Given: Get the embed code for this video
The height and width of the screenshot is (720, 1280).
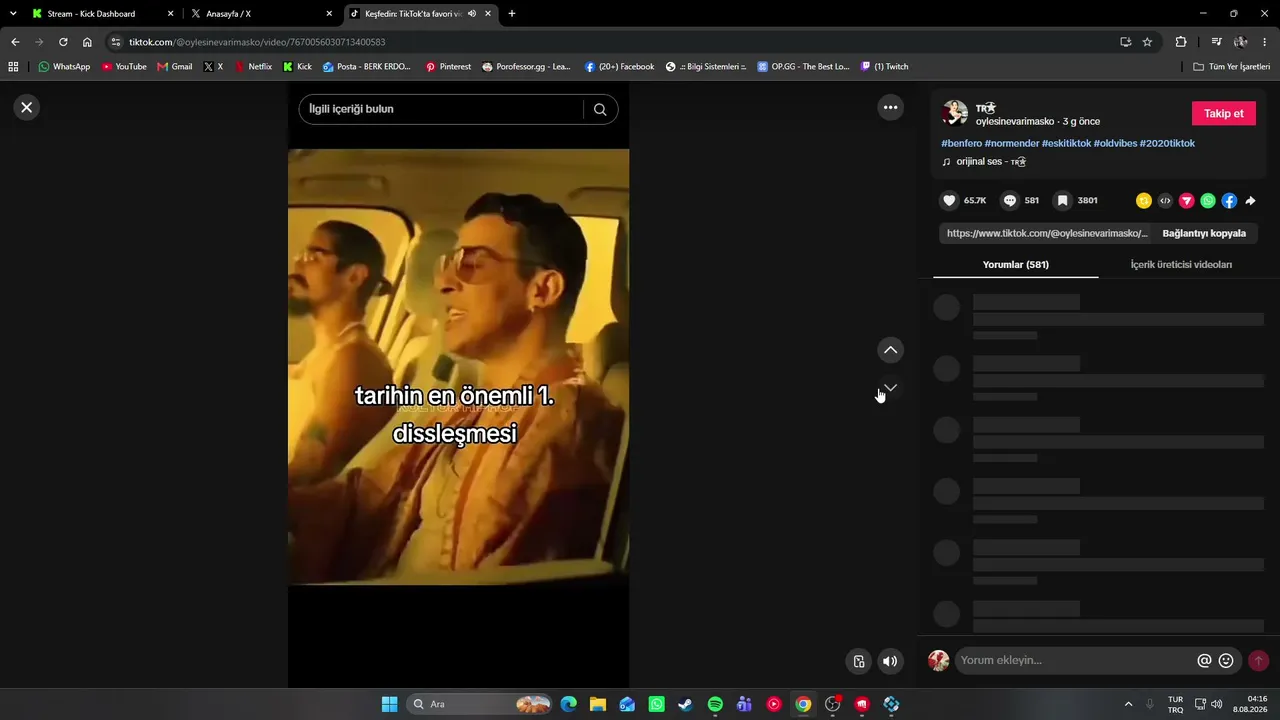Looking at the screenshot, I should 1165,200.
